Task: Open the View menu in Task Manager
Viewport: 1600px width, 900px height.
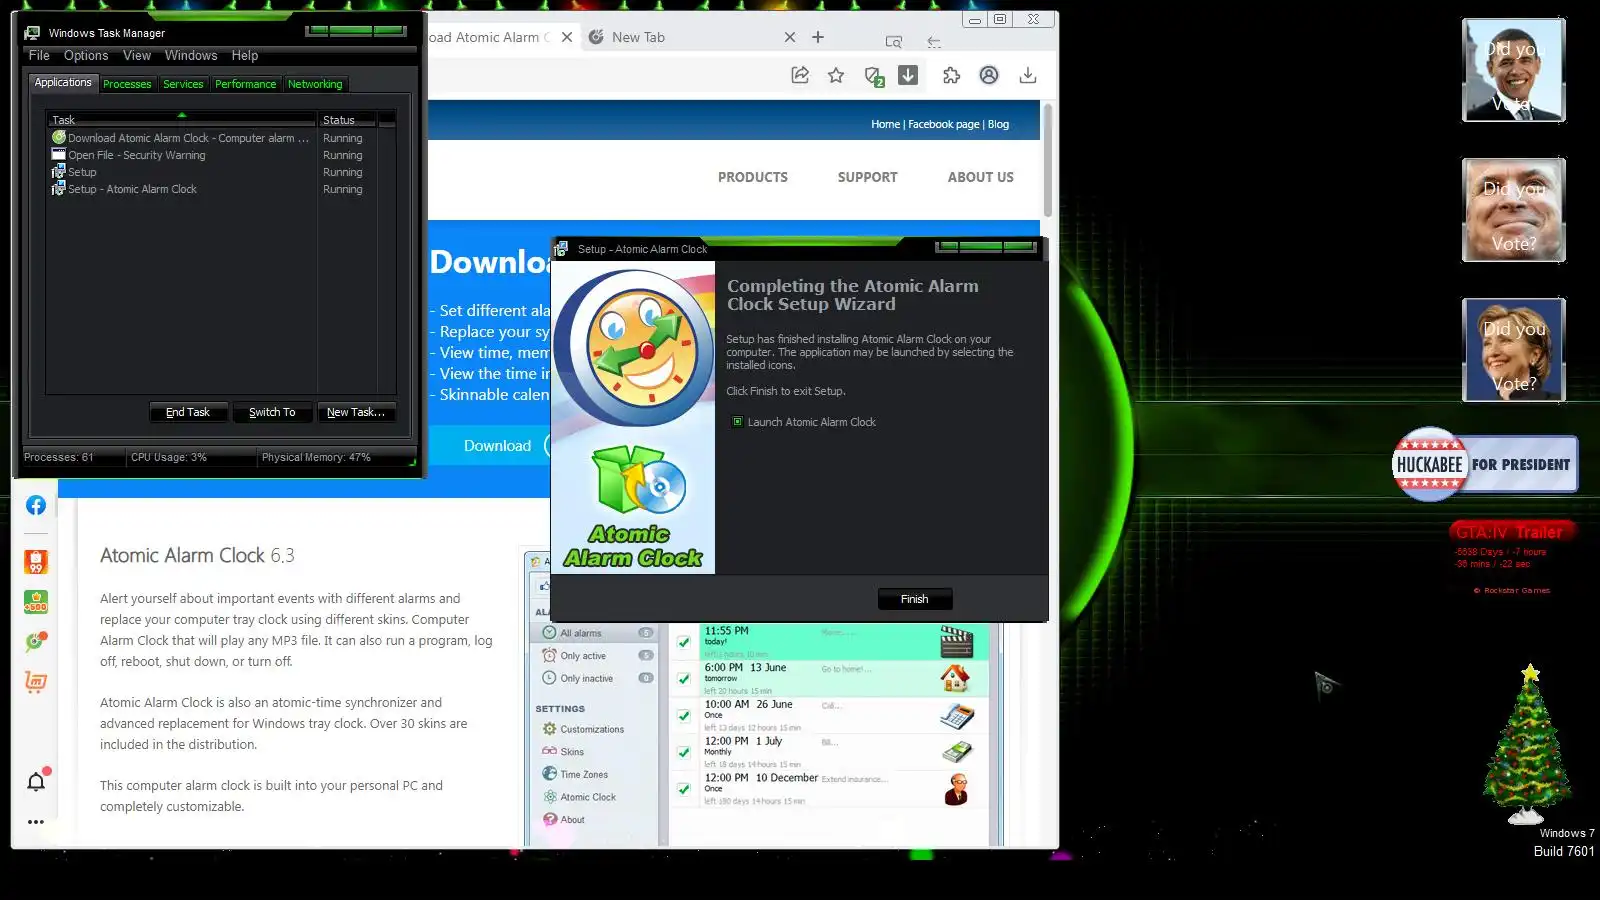Action: pos(137,56)
